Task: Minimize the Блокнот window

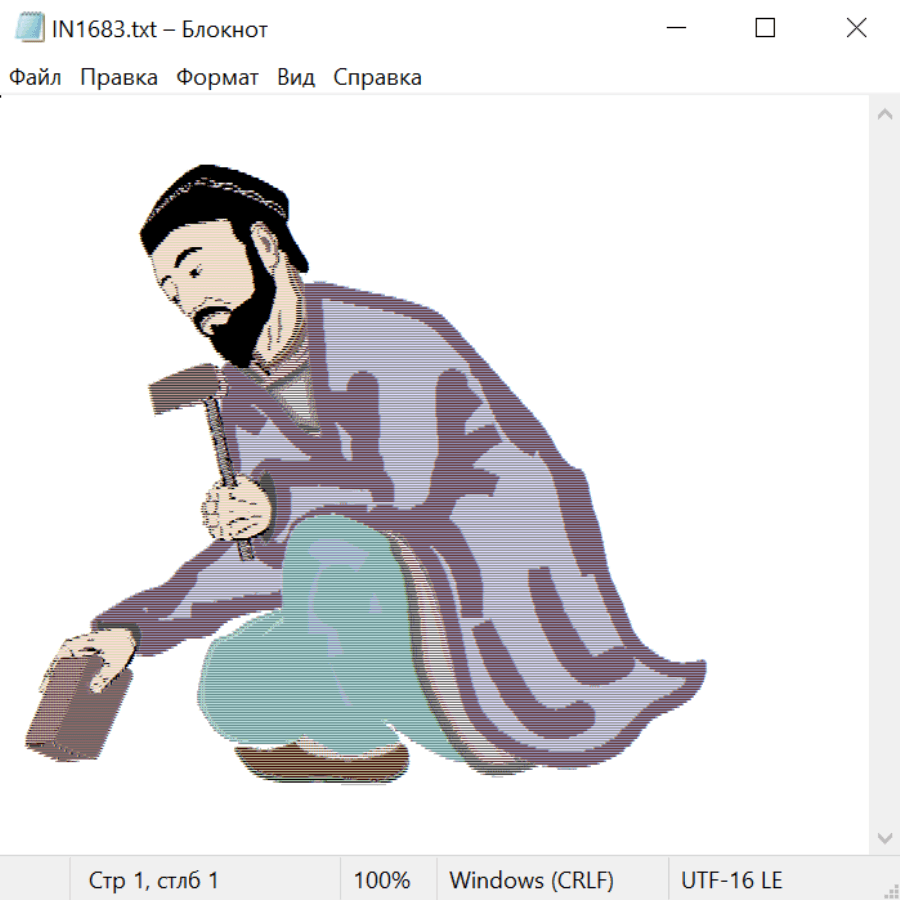Action: [675, 28]
